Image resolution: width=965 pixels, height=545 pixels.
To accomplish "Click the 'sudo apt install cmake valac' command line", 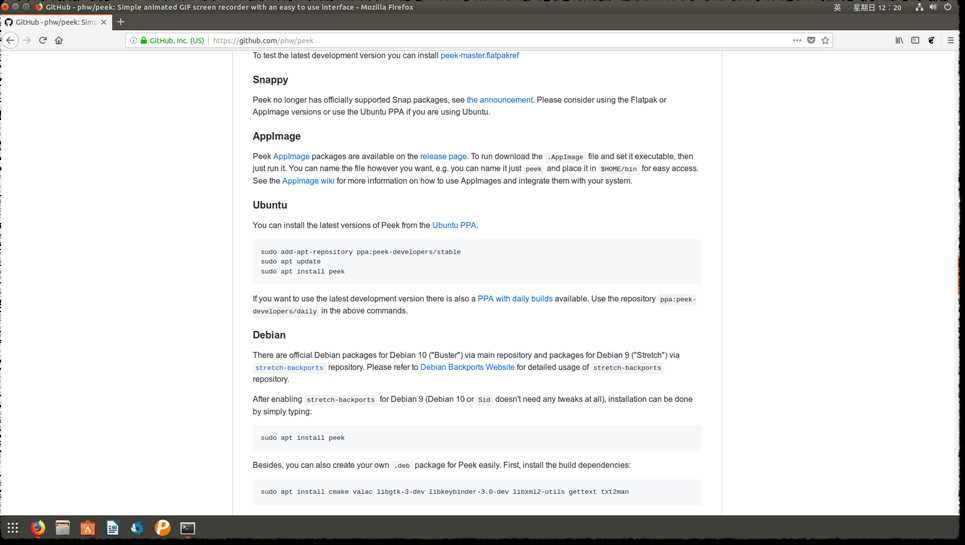I will [444, 492].
